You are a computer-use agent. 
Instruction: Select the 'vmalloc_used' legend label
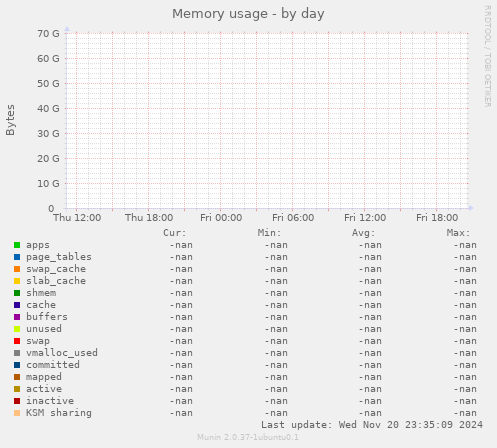(62, 353)
